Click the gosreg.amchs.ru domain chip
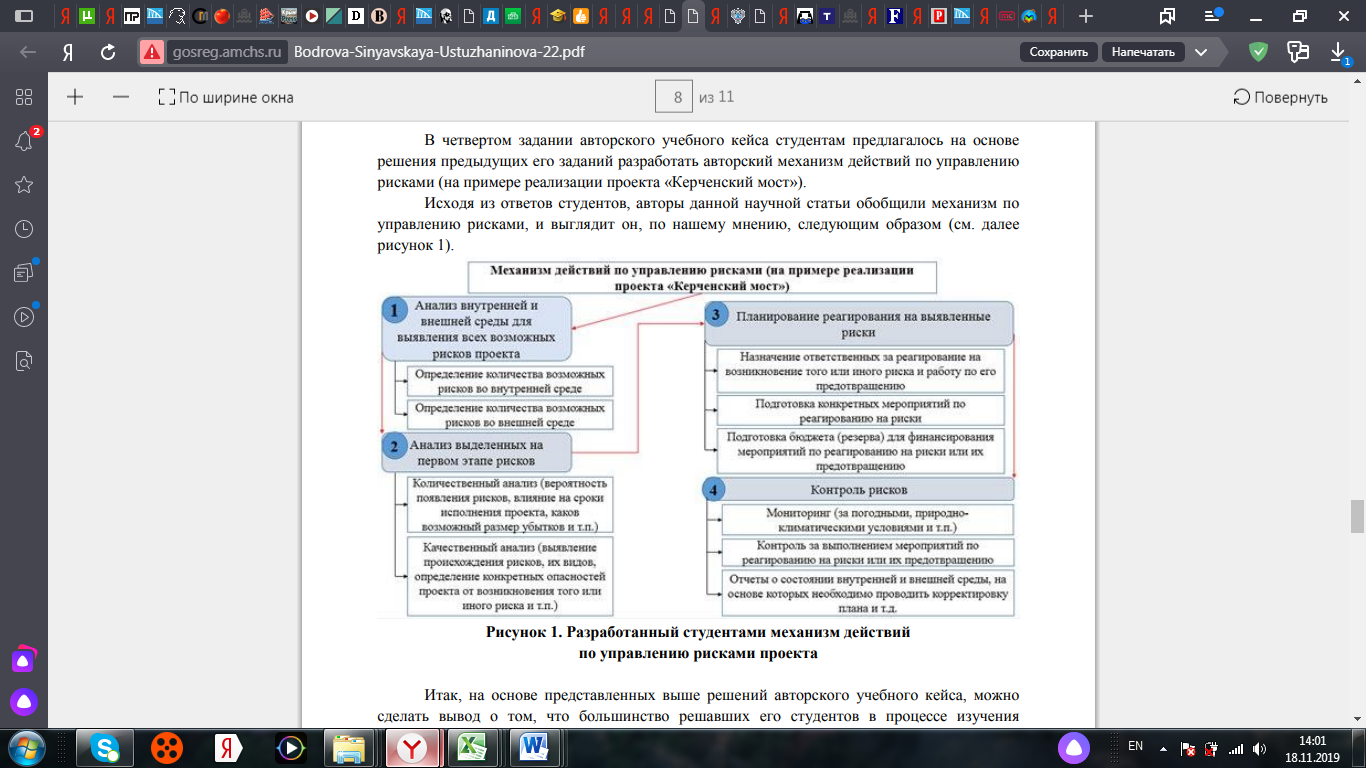 (229, 52)
